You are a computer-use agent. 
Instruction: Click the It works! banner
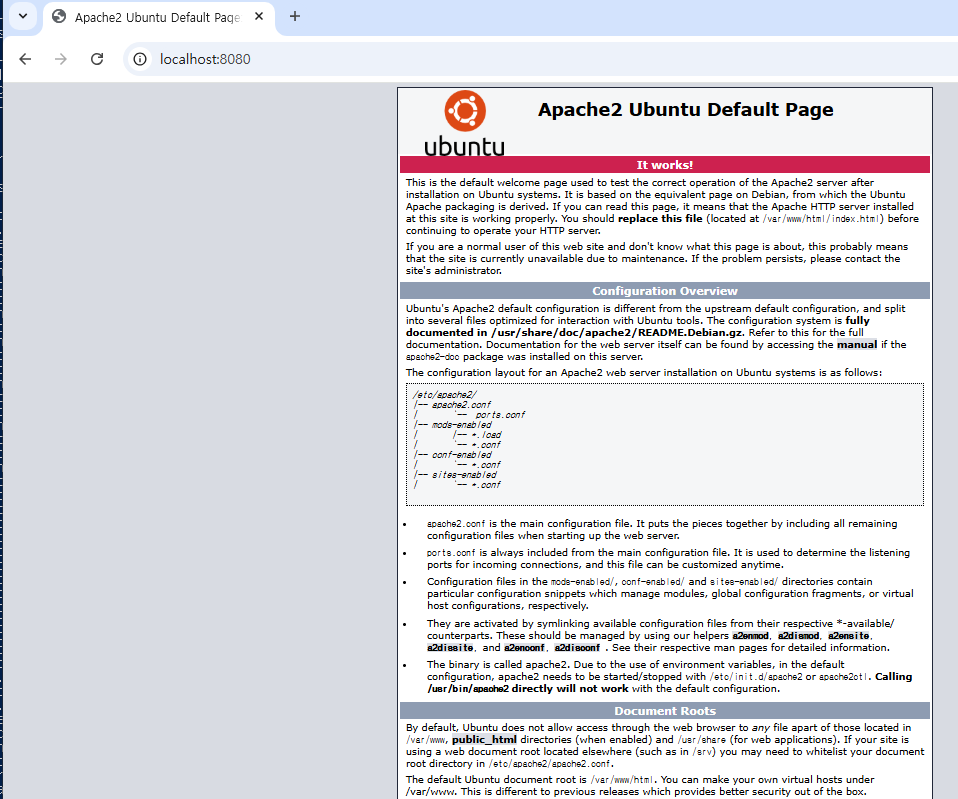665,165
